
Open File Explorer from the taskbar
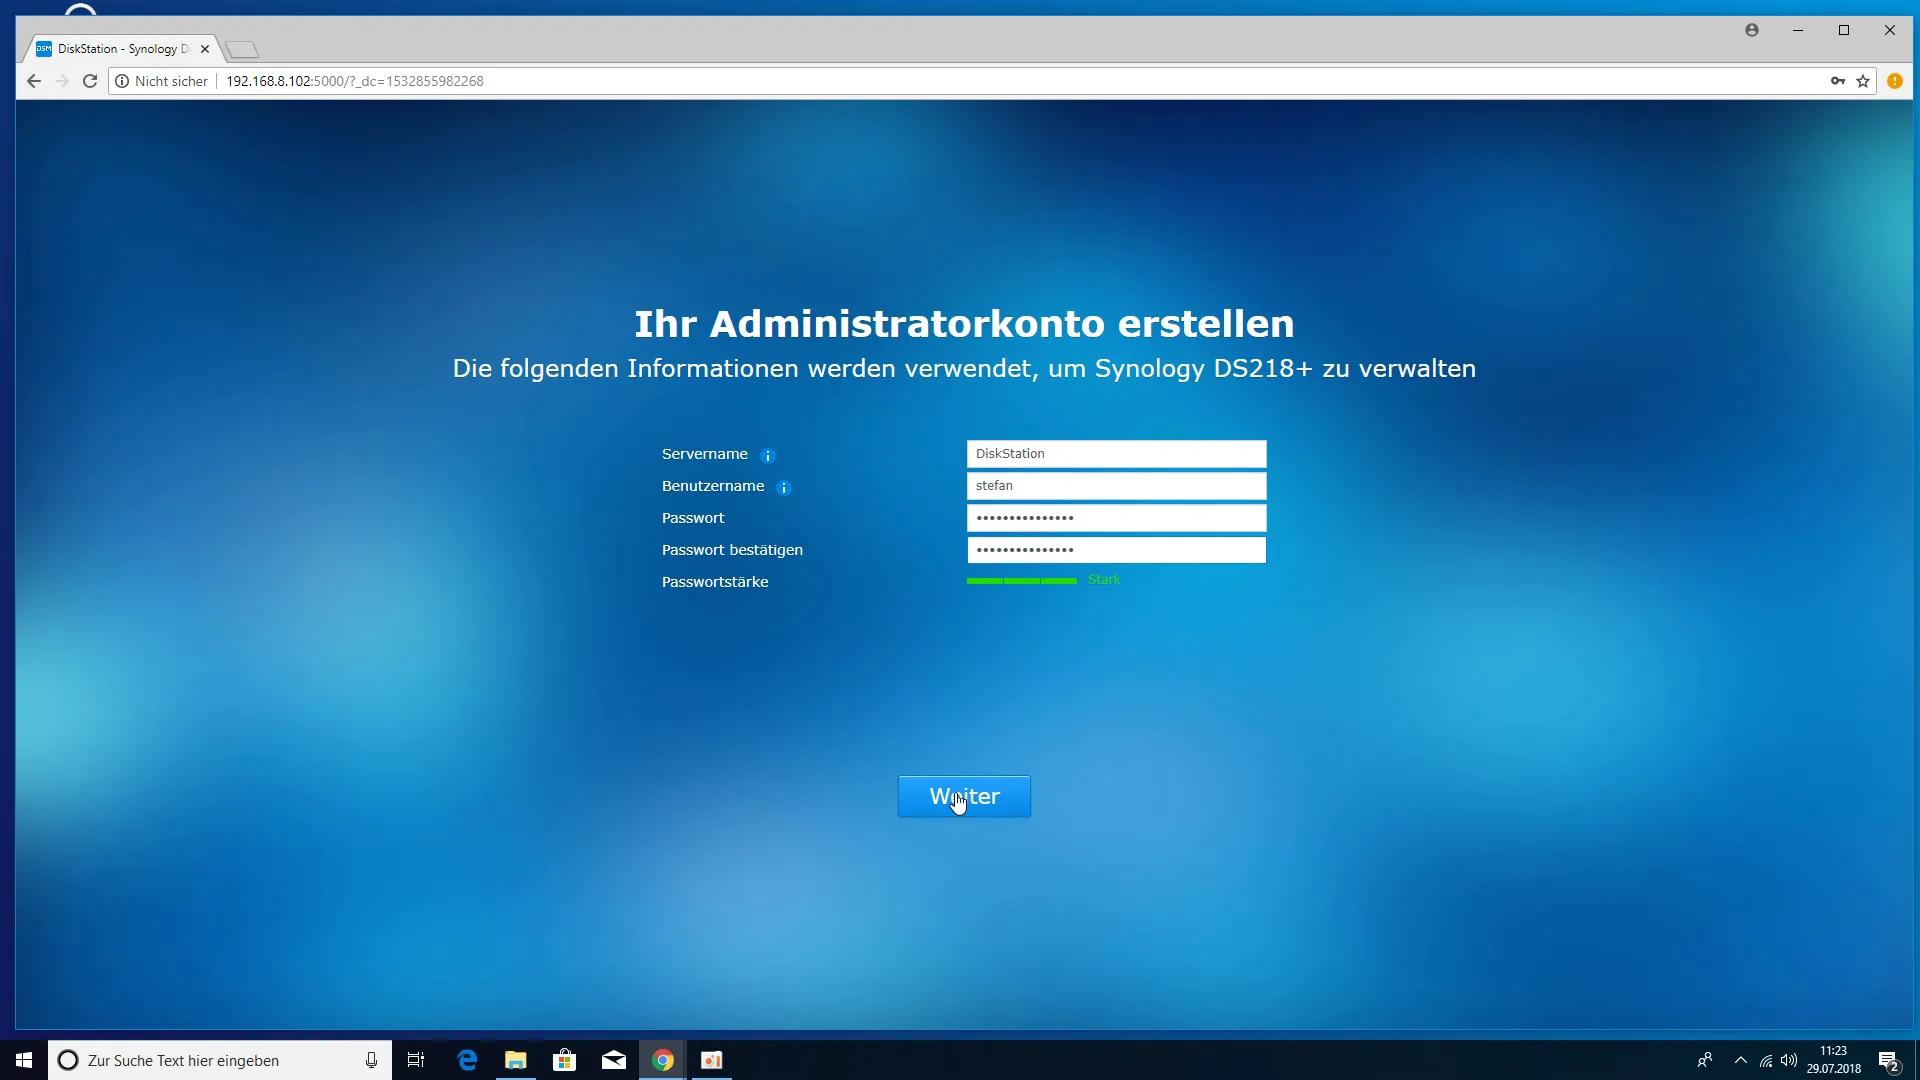pyautogui.click(x=516, y=1060)
